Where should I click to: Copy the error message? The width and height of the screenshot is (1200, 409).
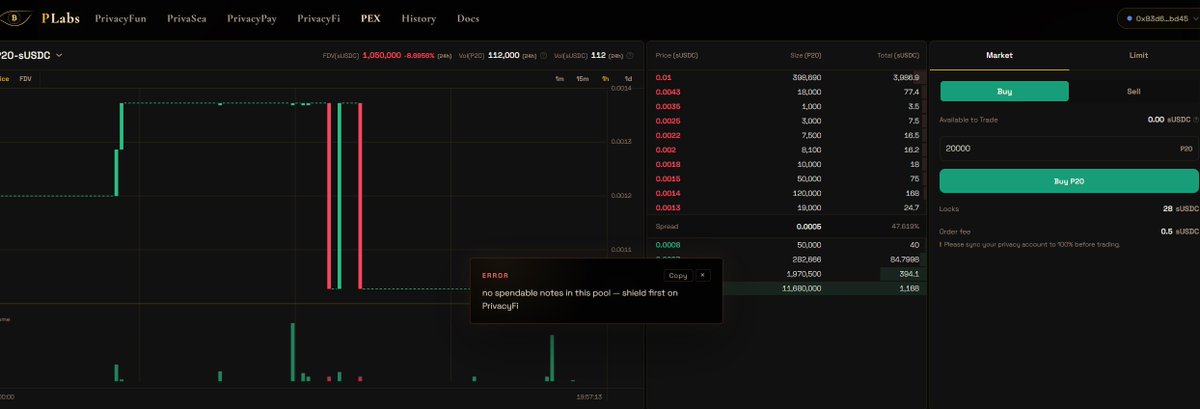[x=678, y=275]
